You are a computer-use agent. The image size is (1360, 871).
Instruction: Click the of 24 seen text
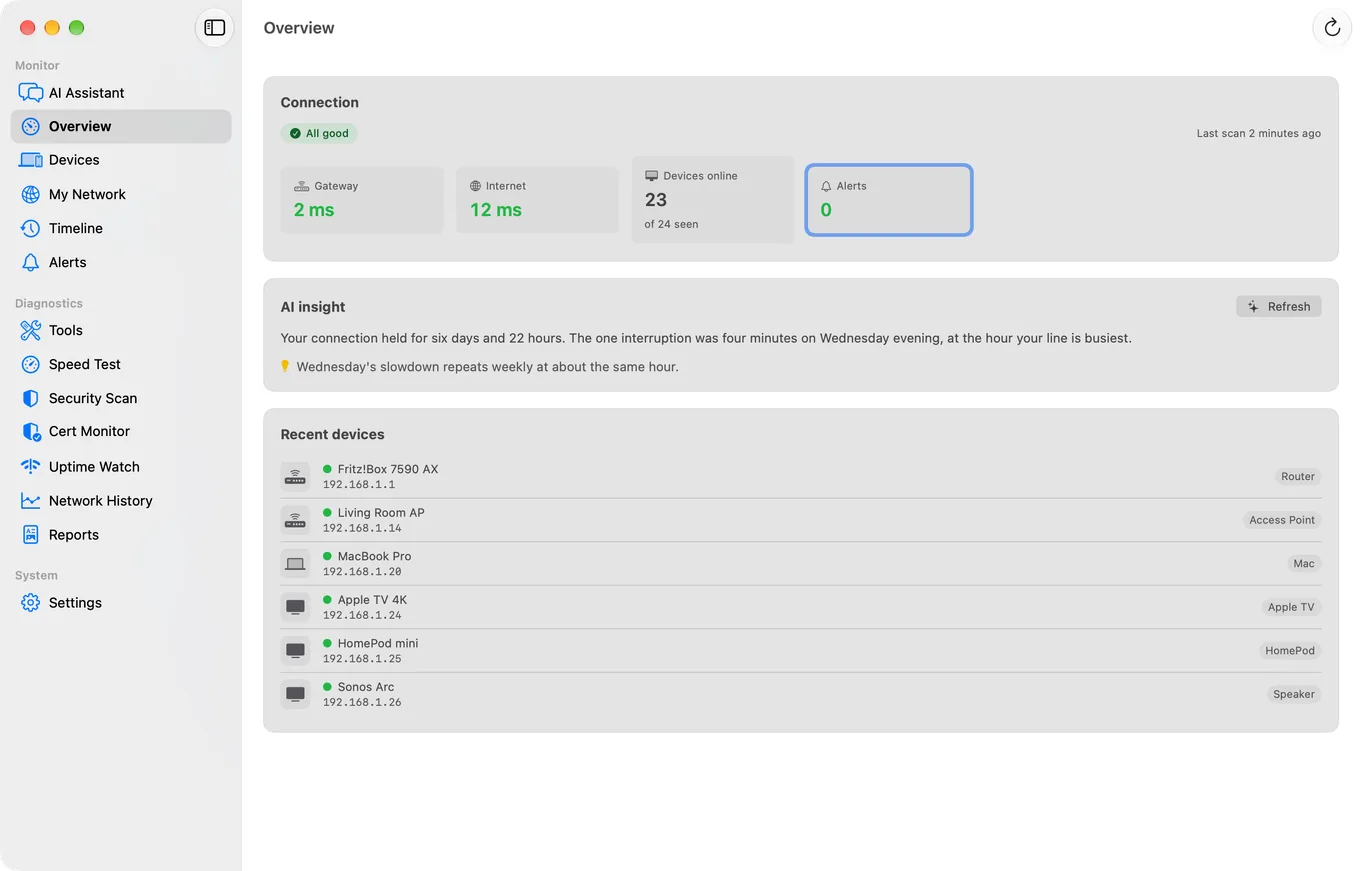point(672,224)
